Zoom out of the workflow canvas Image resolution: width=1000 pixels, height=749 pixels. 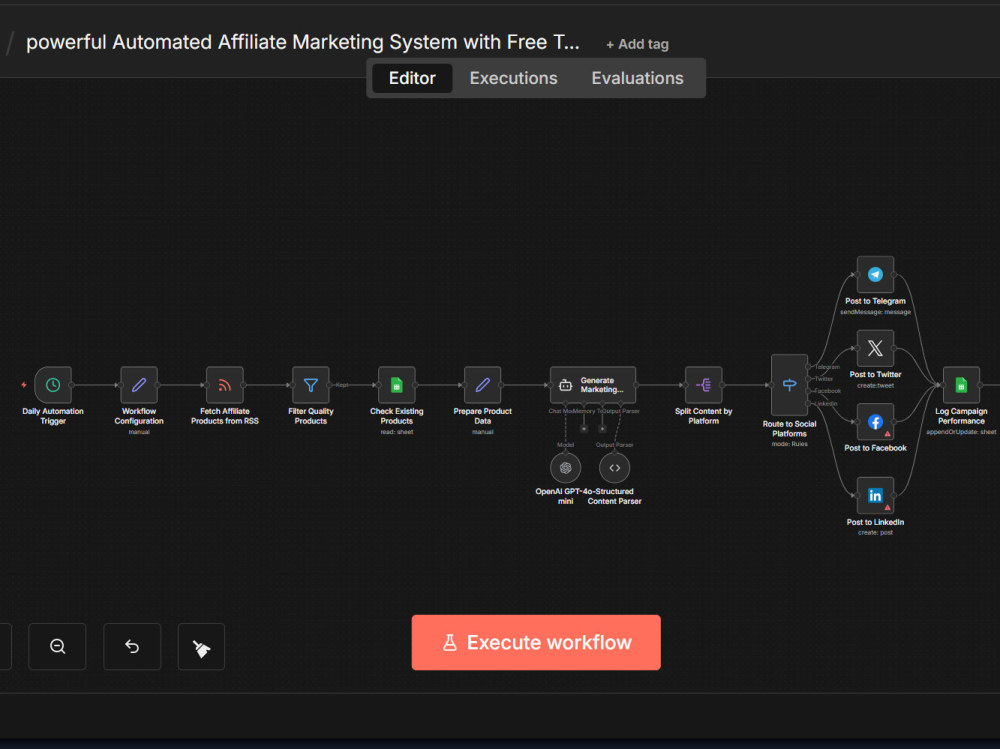coord(57,646)
